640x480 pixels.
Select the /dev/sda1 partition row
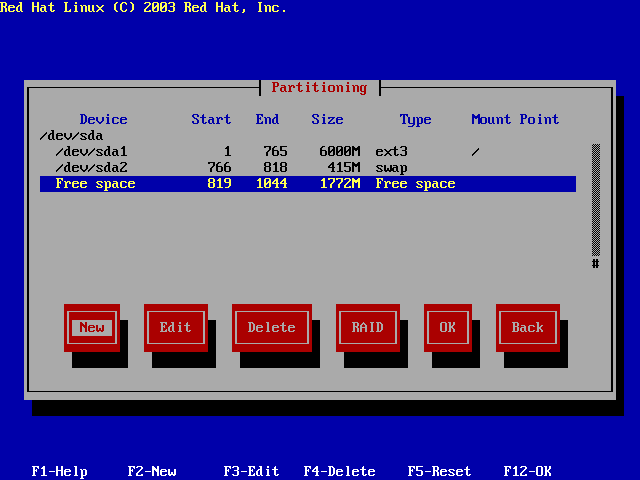[x=308, y=151]
